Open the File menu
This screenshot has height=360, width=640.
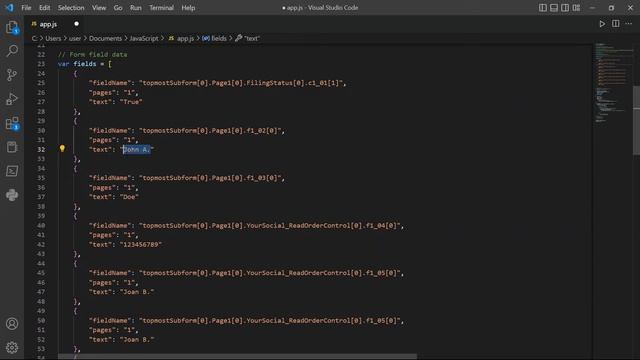[26, 8]
